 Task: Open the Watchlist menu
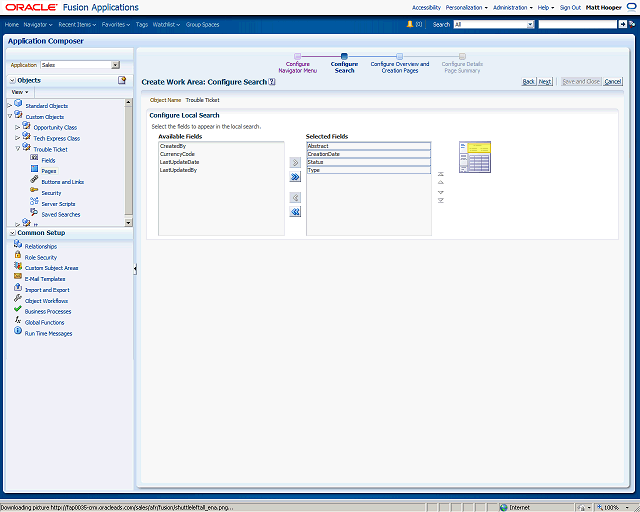[167, 24]
